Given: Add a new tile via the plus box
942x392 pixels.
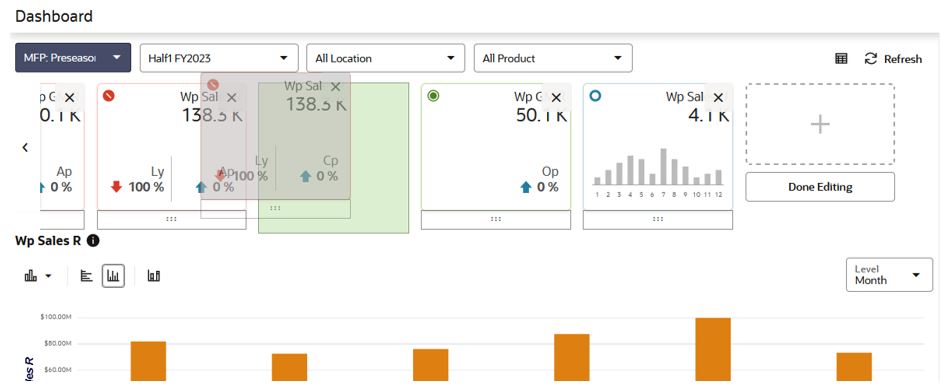Looking at the screenshot, I should click(x=820, y=124).
